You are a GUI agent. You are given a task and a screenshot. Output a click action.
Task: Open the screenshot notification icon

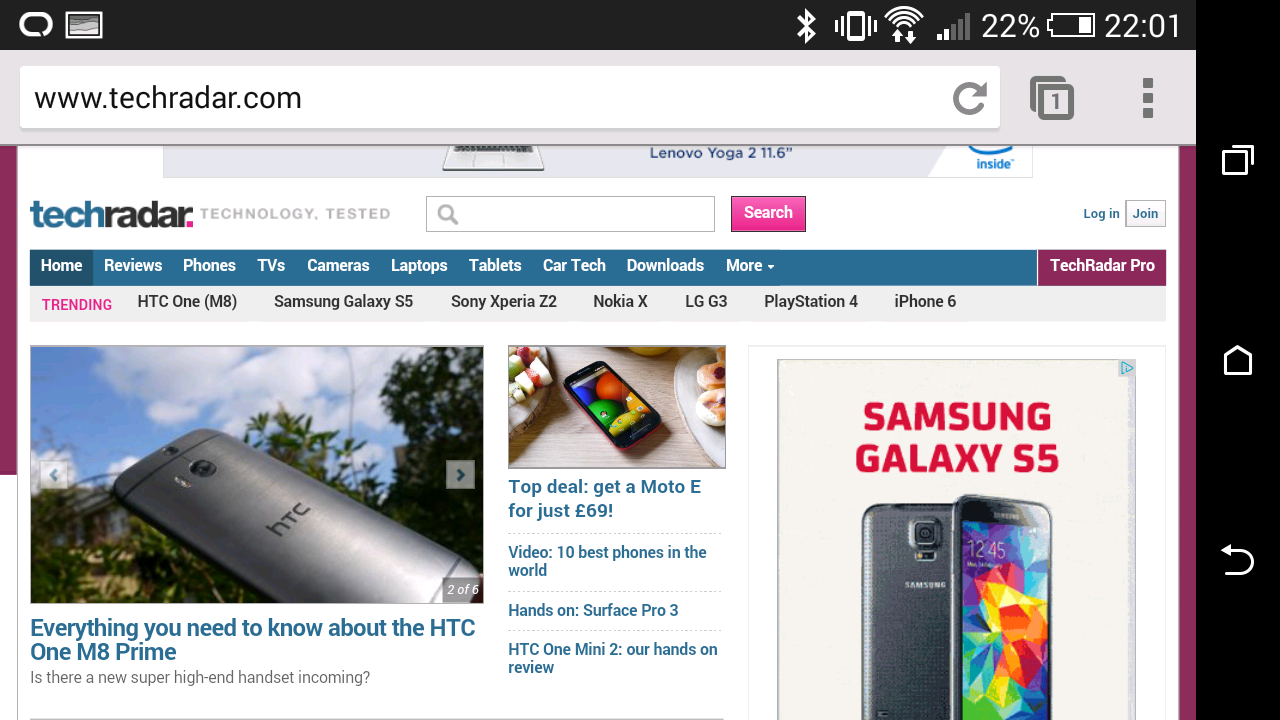pos(84,25)
